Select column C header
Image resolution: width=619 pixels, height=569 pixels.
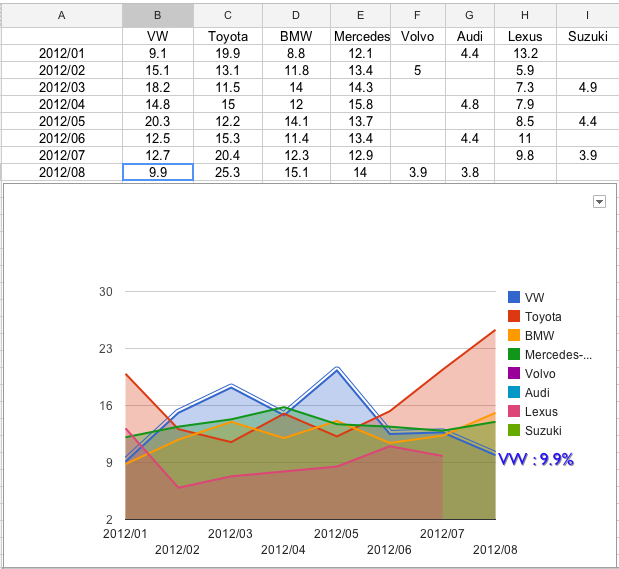[x=228, y=15]
